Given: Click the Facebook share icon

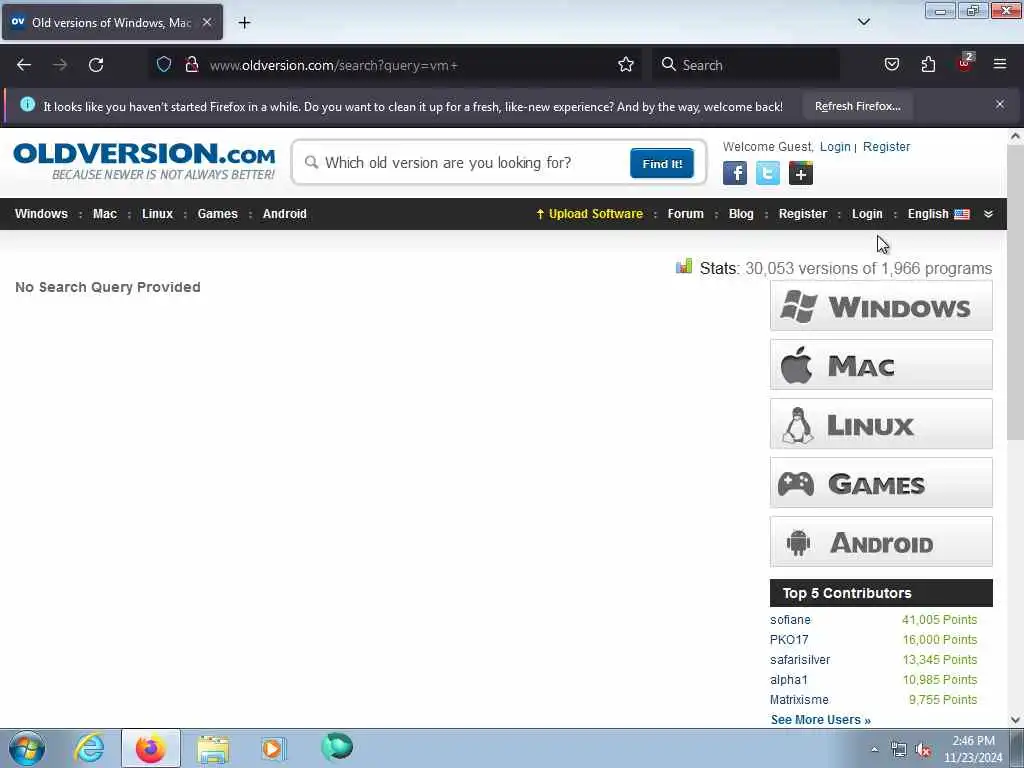Looking at the screenshot, I should (x=735, y=174).
